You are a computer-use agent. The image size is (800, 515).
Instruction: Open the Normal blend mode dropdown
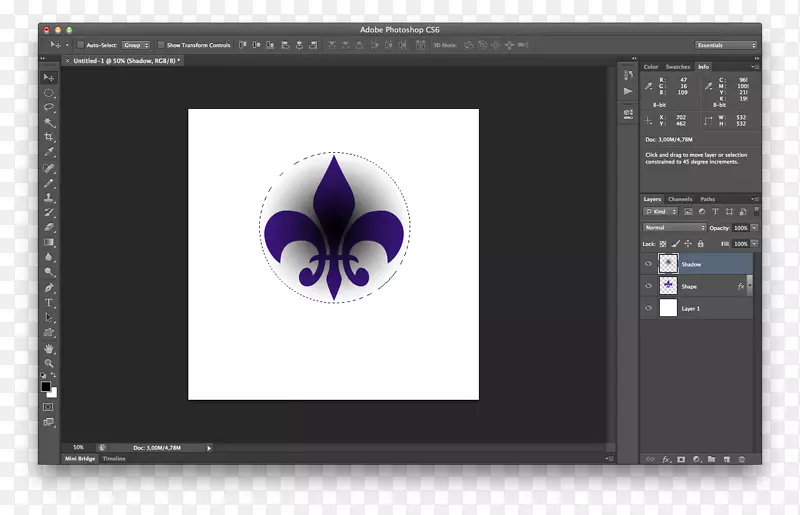(675, 228)
